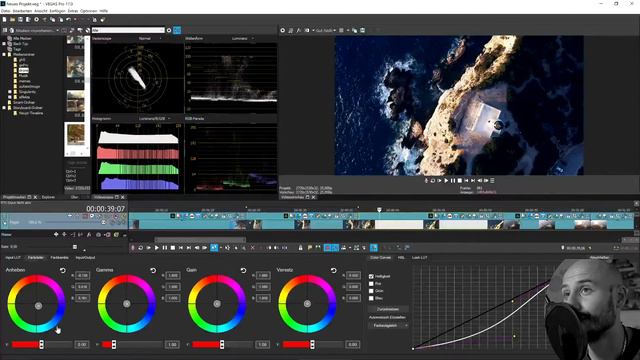Click the record microphone icon in timeline transport
This screenshot has height=360, width=640.
coord(133,248)
